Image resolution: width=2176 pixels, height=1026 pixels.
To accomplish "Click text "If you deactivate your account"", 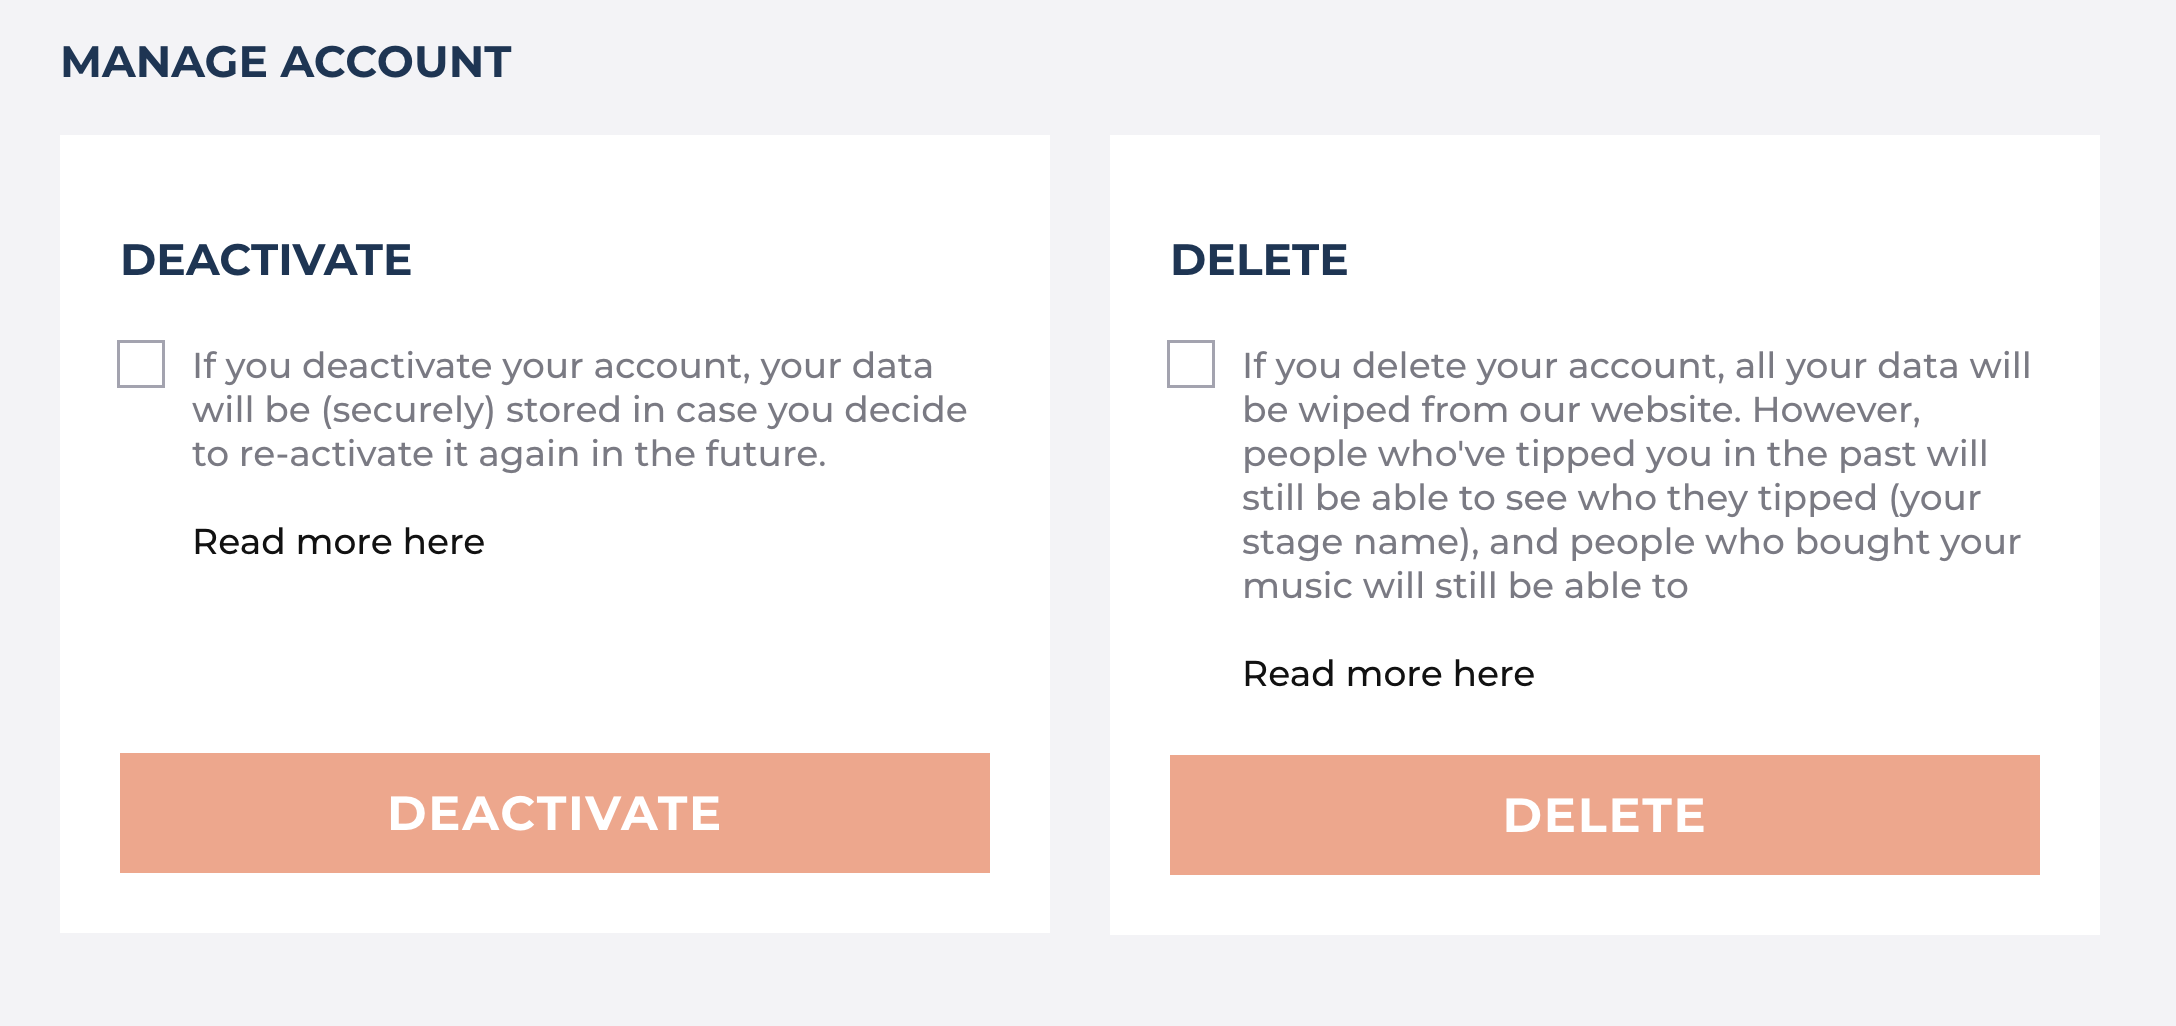I will click(470, 366).
